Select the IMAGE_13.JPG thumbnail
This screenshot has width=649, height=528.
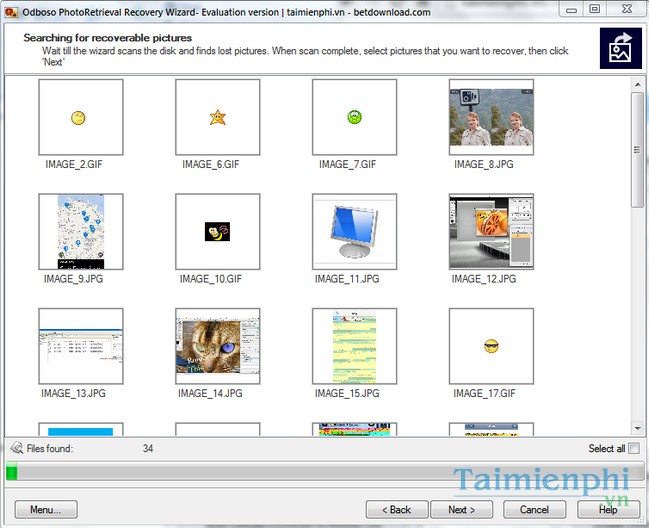pyautogui.click(x=80, y=346)
